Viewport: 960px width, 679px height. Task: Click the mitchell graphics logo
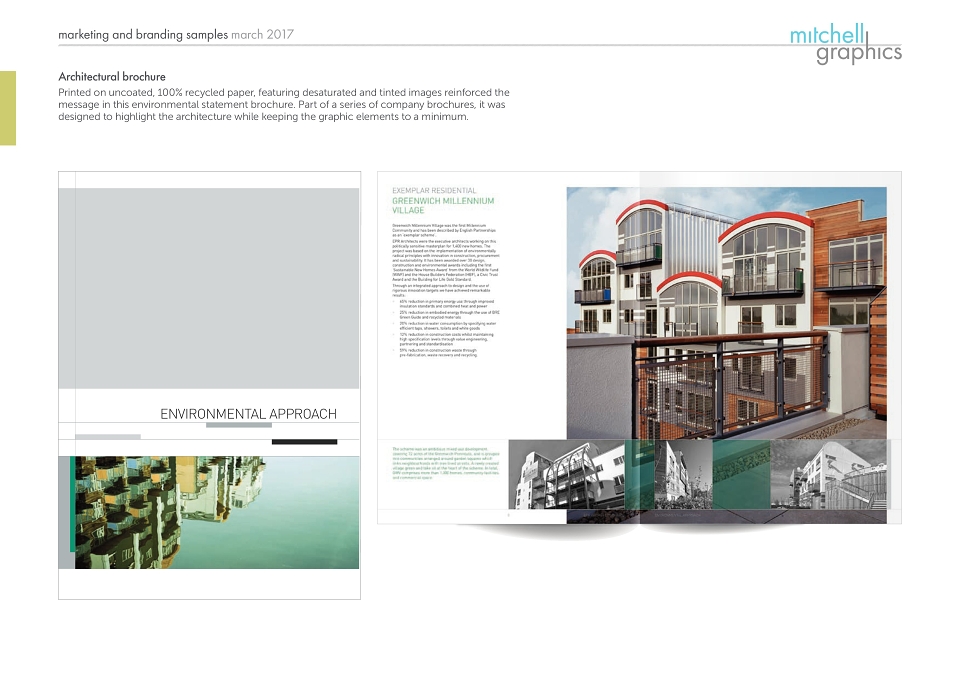[846, 43]
